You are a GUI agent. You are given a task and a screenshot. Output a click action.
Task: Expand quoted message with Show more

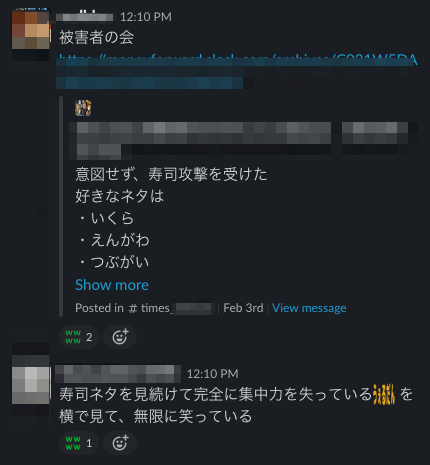pyautogui.click(x=112, y=285)
